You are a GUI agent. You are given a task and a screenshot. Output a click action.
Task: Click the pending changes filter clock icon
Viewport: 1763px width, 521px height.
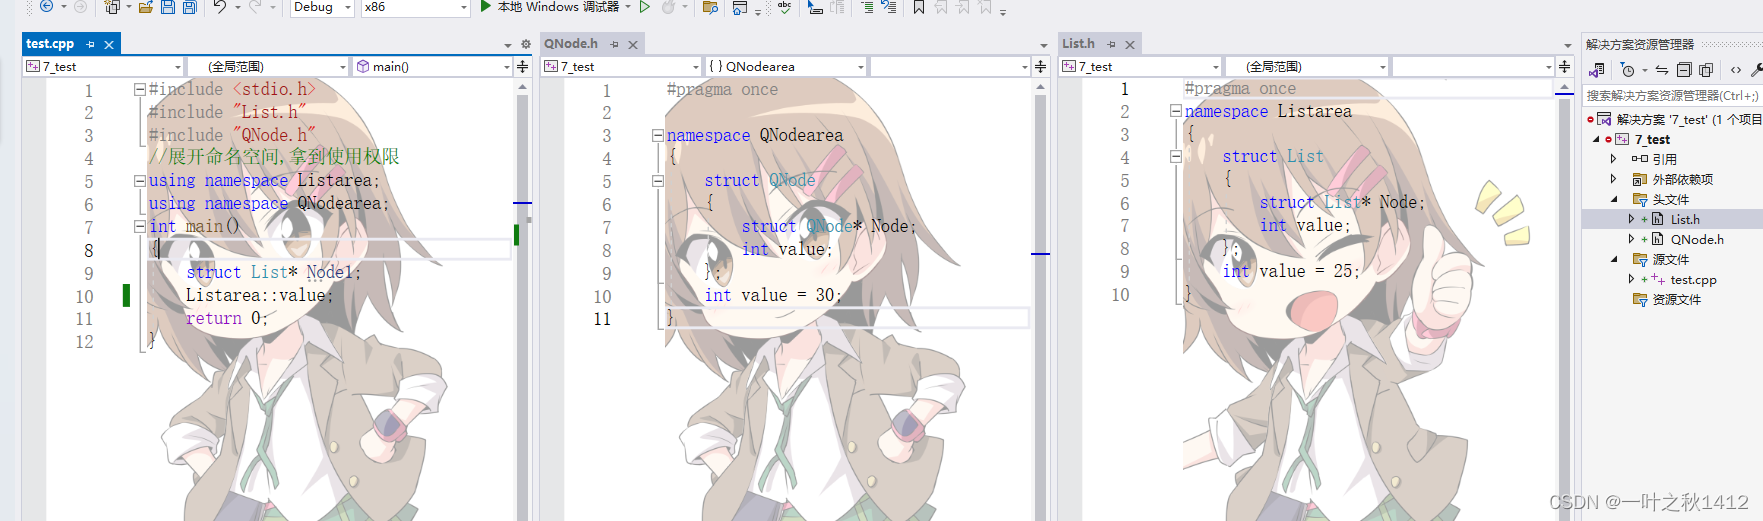1628,69
